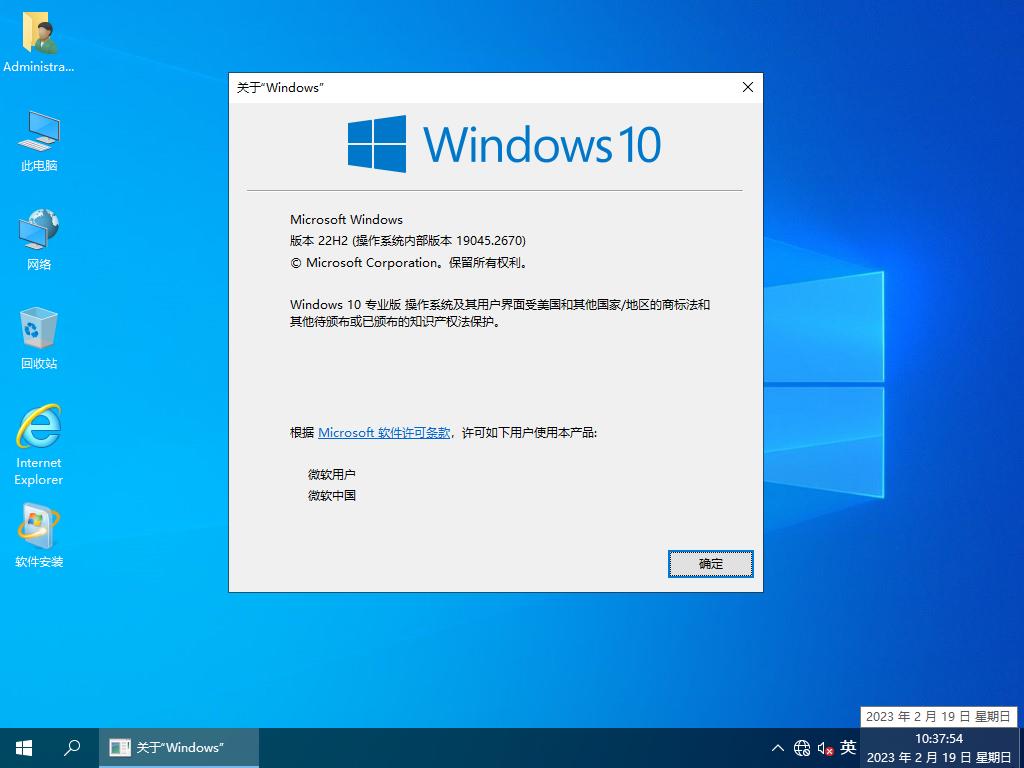Click the 关于"Windows" taskbar button
The width and height of the screenshot is (1024, 768).
pyautogui.click(x=179, y=747)
